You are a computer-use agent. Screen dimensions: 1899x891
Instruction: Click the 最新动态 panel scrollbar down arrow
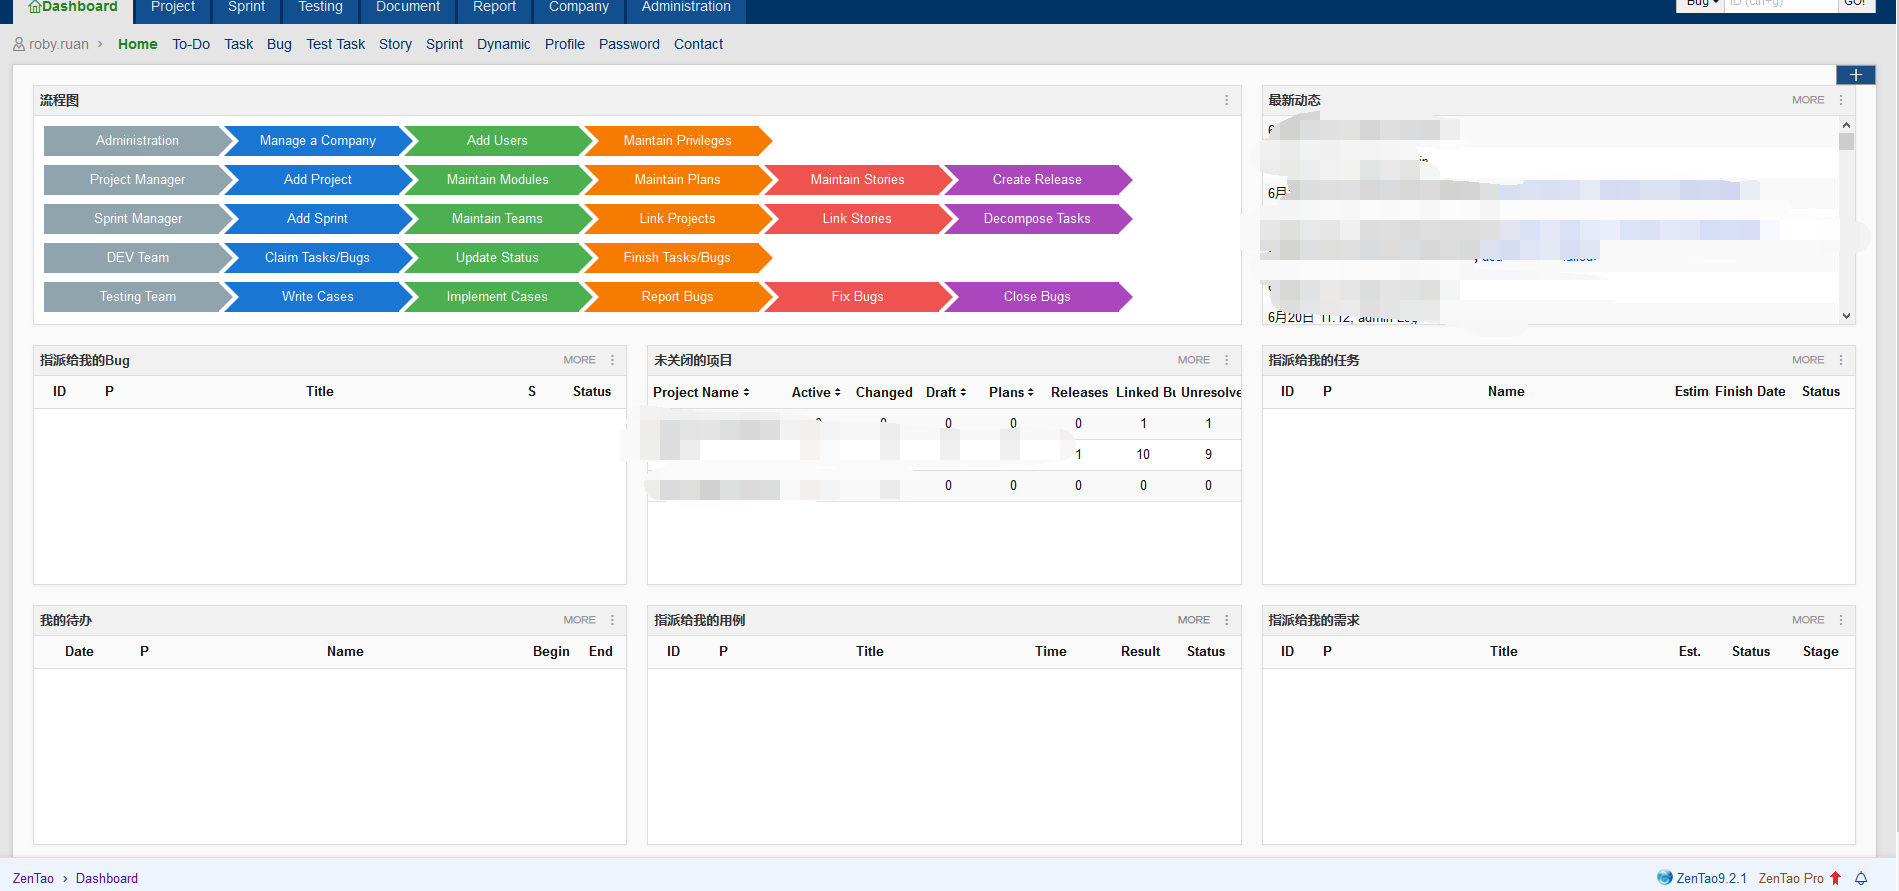point(1846,316)
